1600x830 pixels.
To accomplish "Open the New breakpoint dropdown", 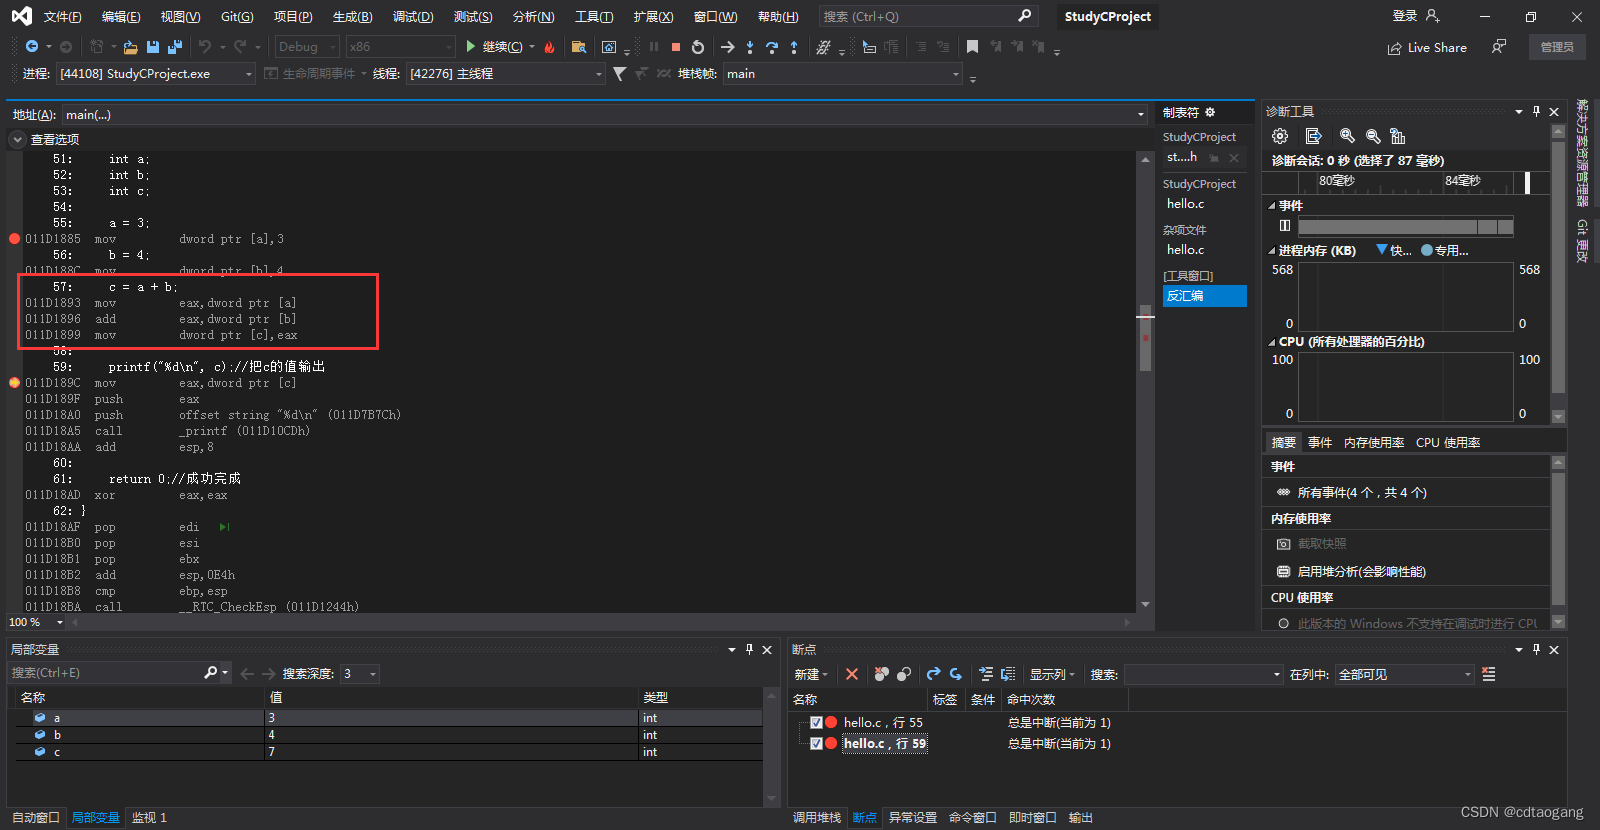I will pos(811,674).
